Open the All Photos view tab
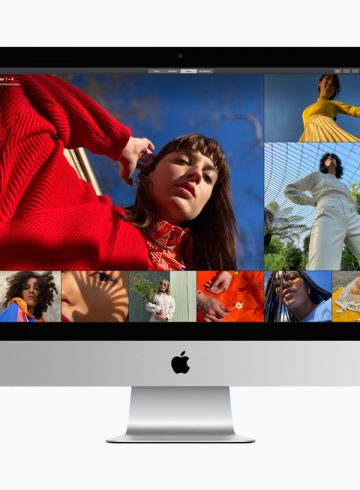 tap(205, 71)
